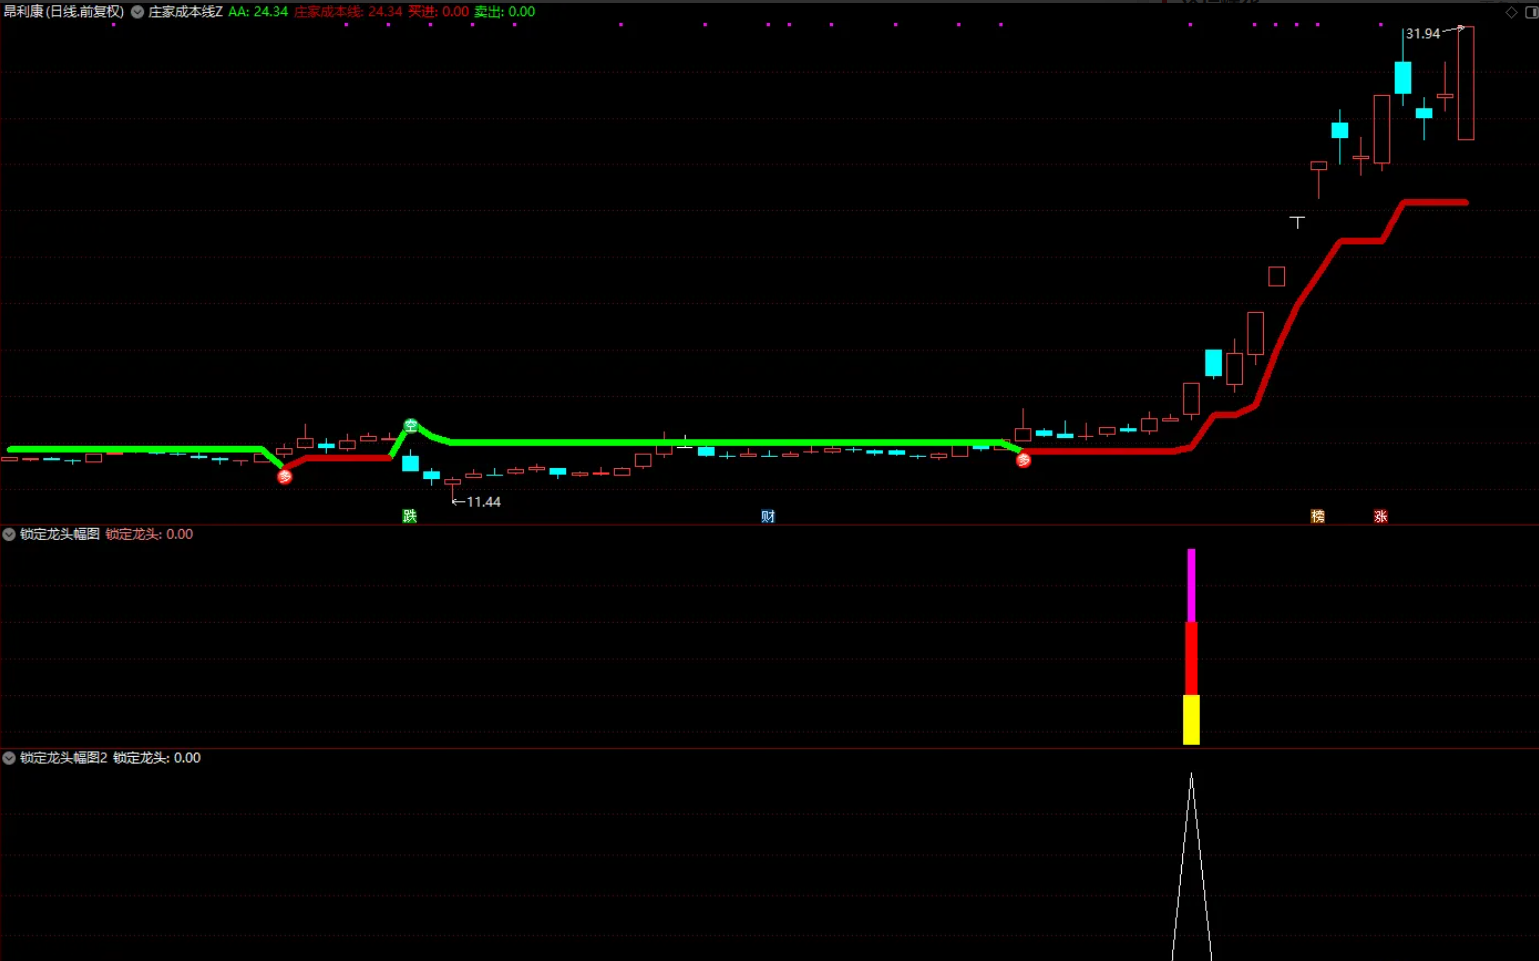Click the white T marker on chart
Screen dimensions: 1539x961
pyautogui.click(x=1297, y=222)
